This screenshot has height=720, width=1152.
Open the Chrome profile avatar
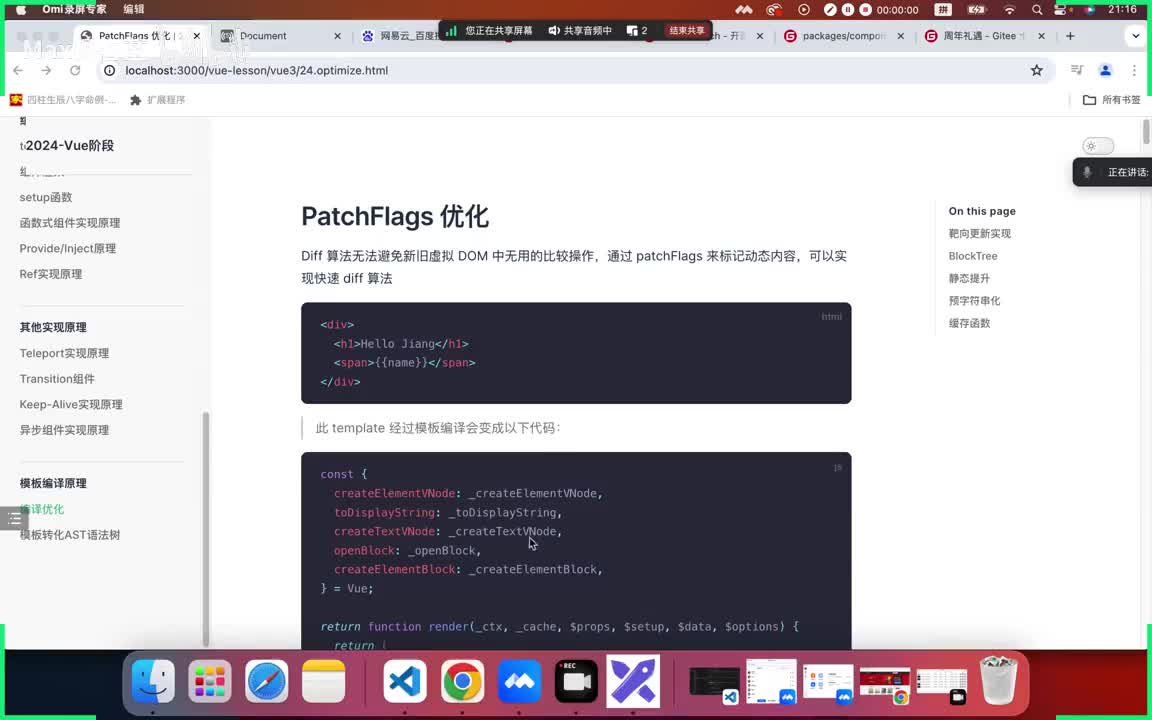click(x=1105, y=71)
